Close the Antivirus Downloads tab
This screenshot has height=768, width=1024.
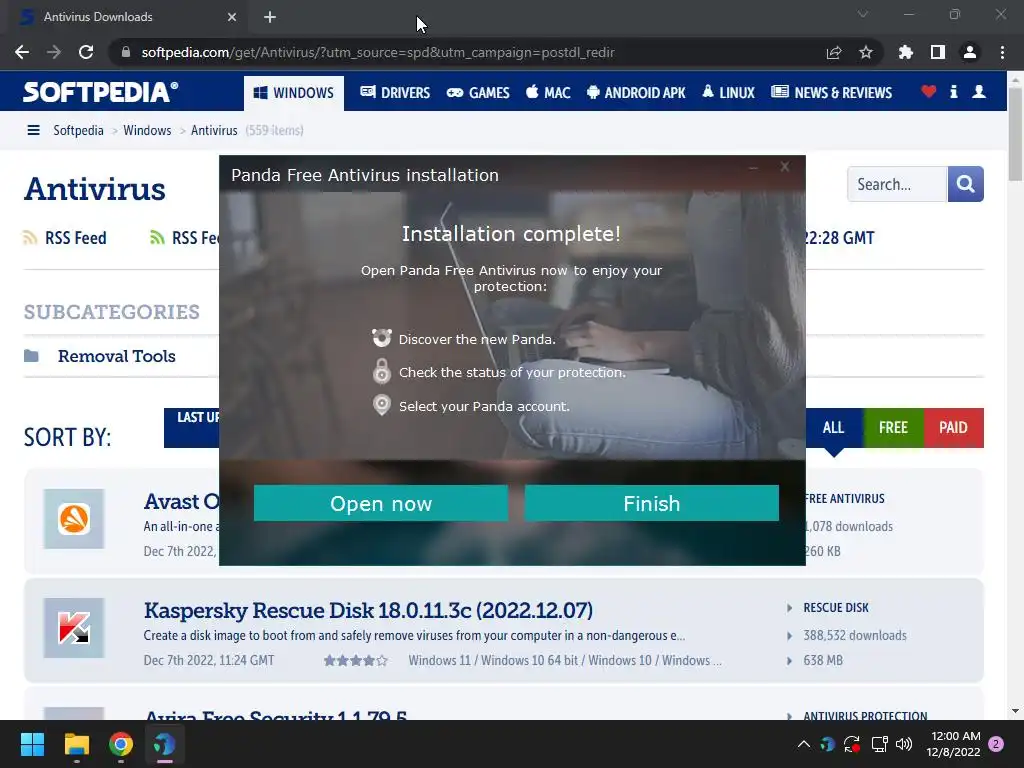(232, 17)
